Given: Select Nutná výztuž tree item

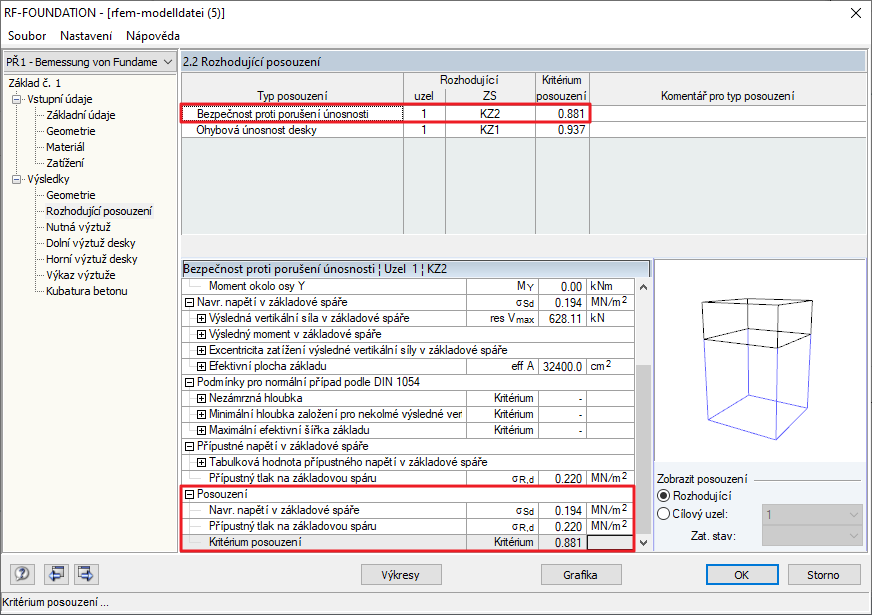Looking at the screenshot, I should coord(78,227).
